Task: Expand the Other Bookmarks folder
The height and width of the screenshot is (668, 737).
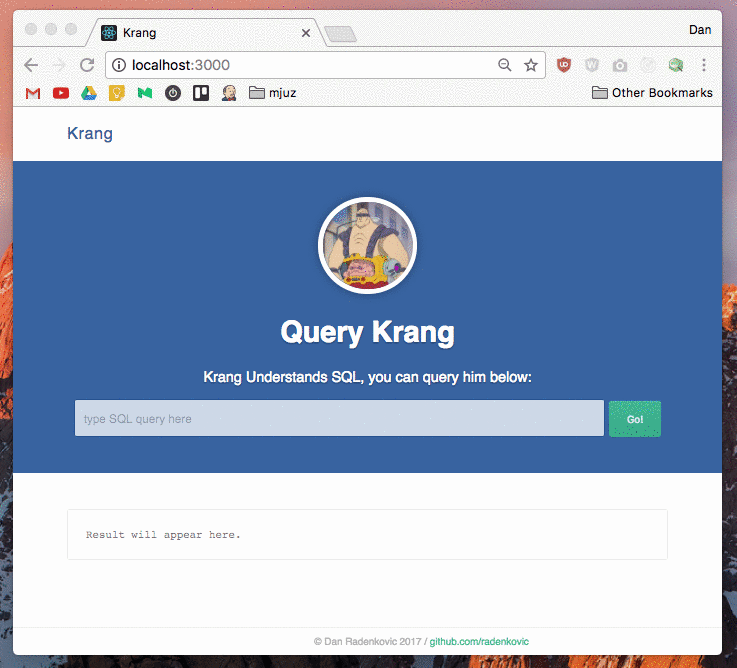Action: [652, 93]
